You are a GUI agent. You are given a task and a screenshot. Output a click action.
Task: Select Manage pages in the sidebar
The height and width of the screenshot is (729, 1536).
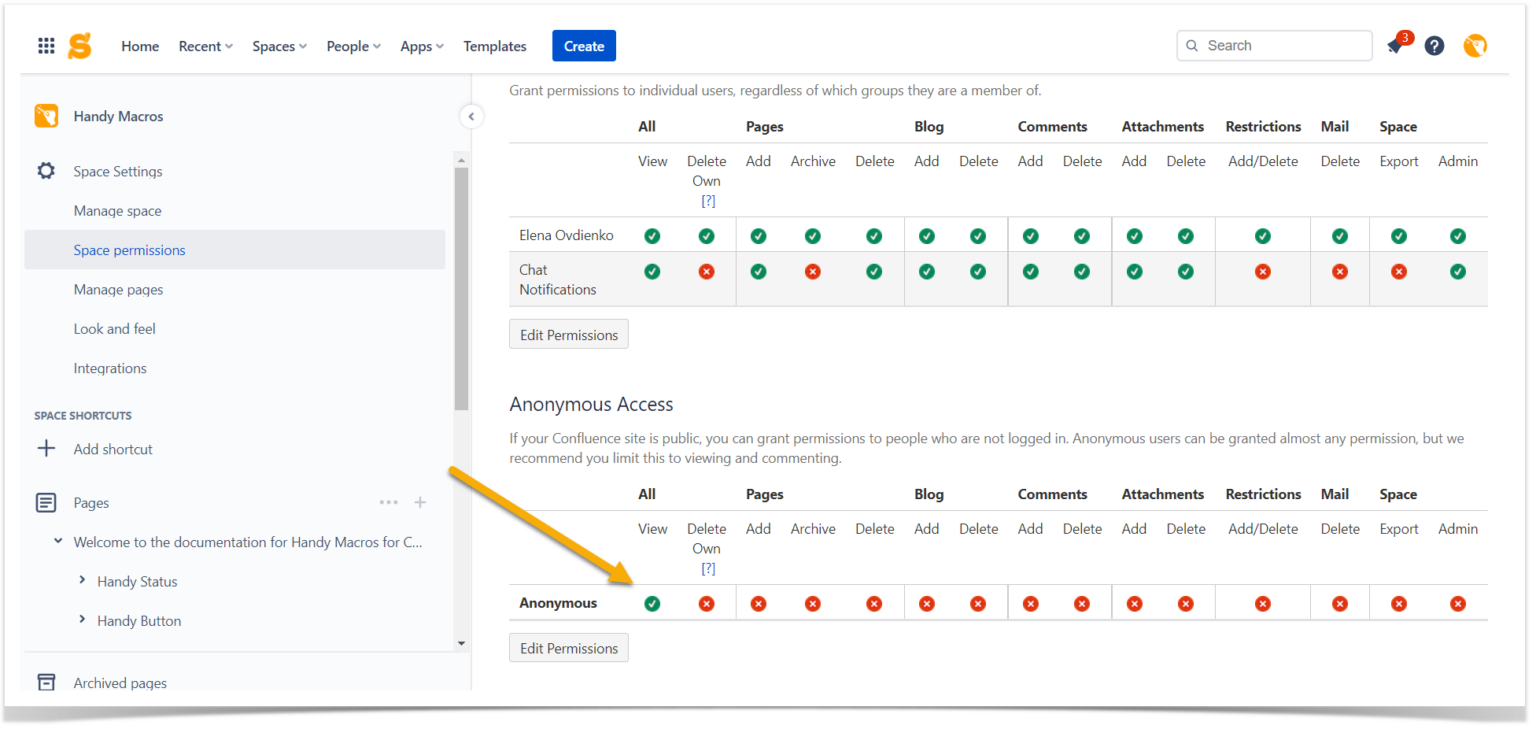(x=117, y=289)
